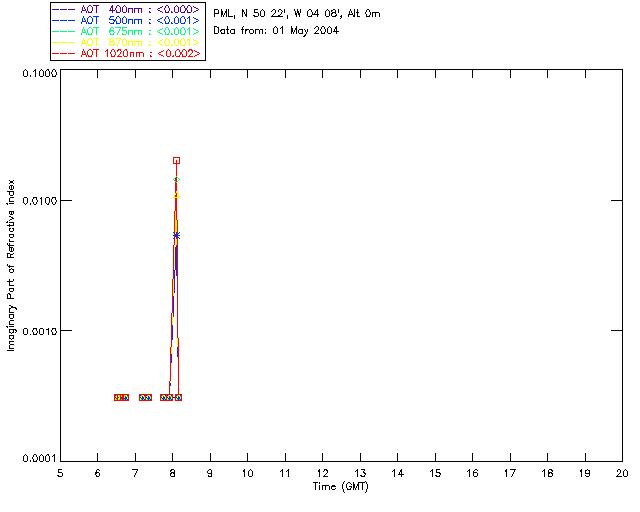Click the x-axis label 8
Image resolution: width=640 pixels, height=512 pixels.
tap(173, 473)
